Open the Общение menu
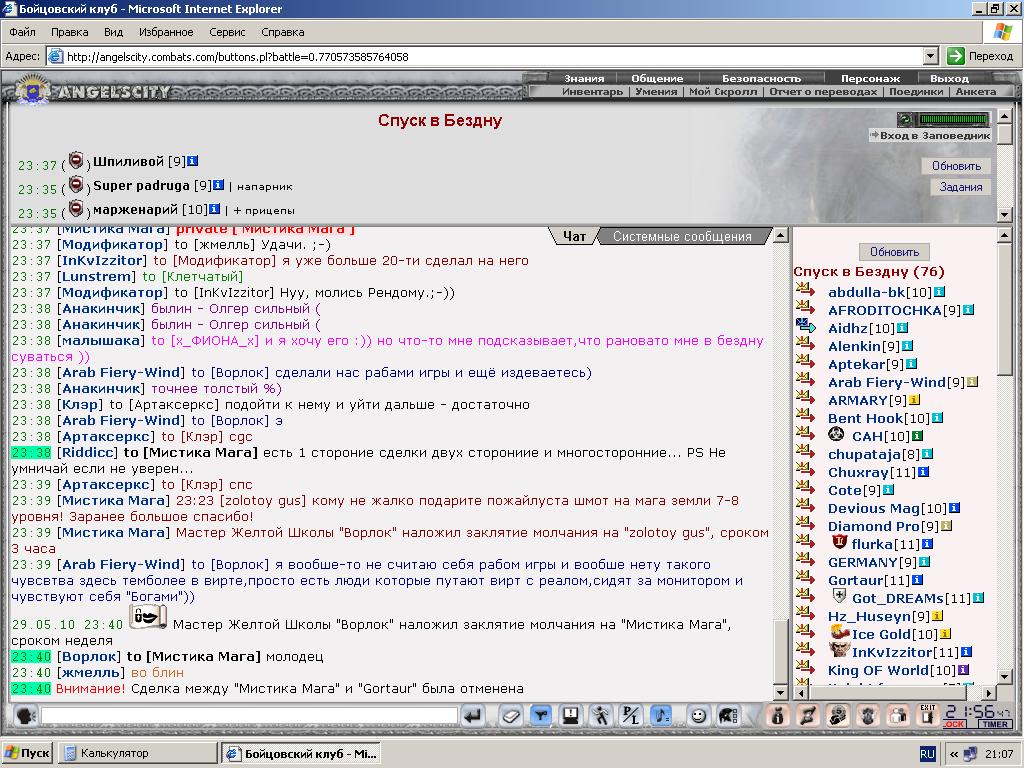 coord(657,78)
